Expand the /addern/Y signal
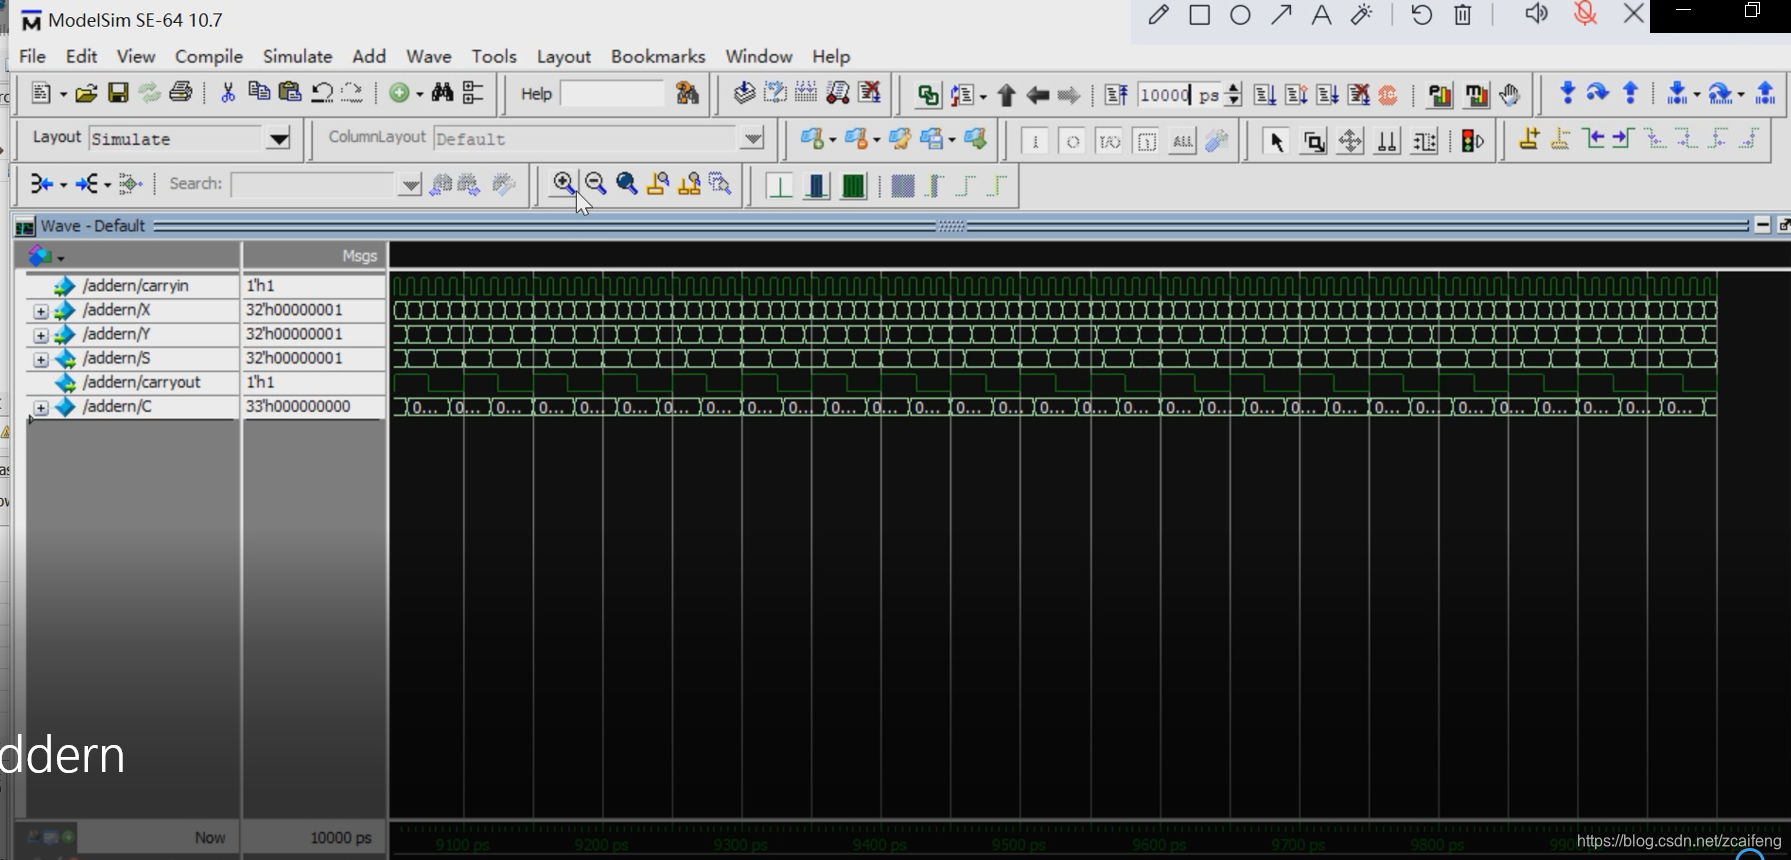 point(40,335)
